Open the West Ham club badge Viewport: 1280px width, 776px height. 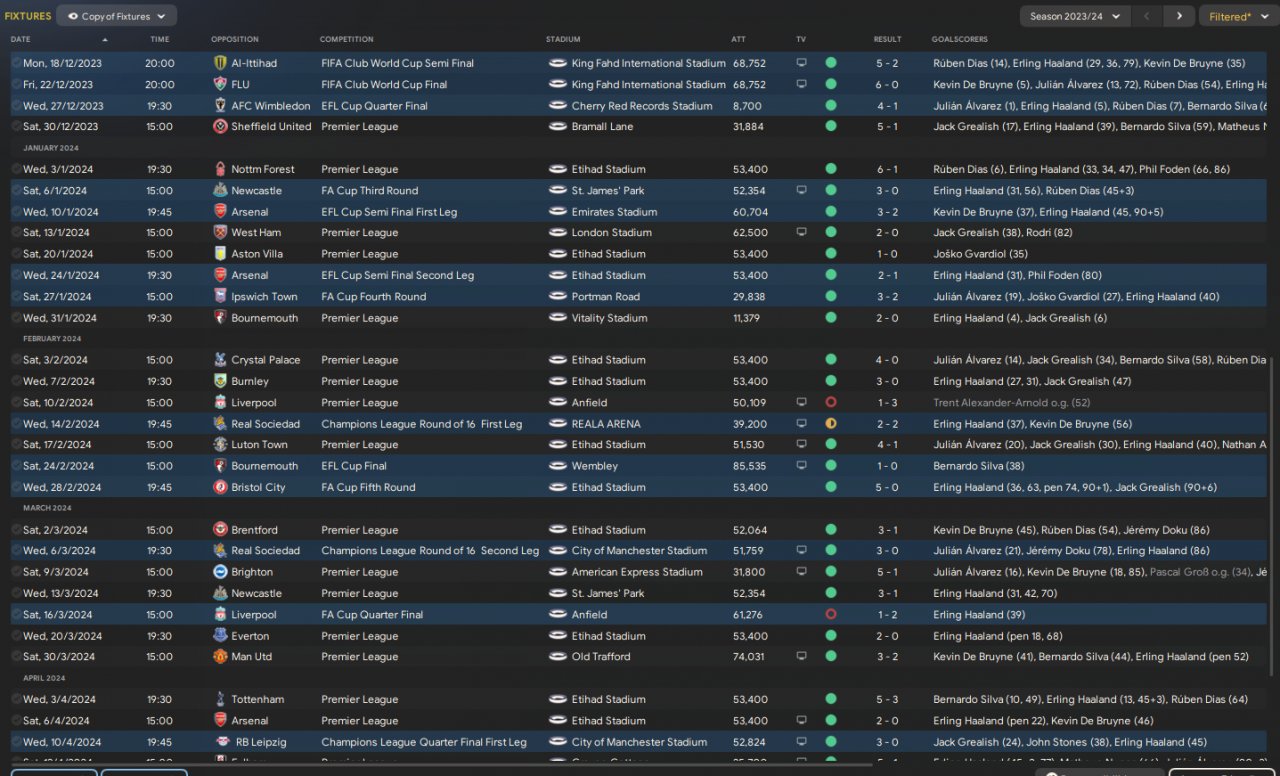point(220,233)
